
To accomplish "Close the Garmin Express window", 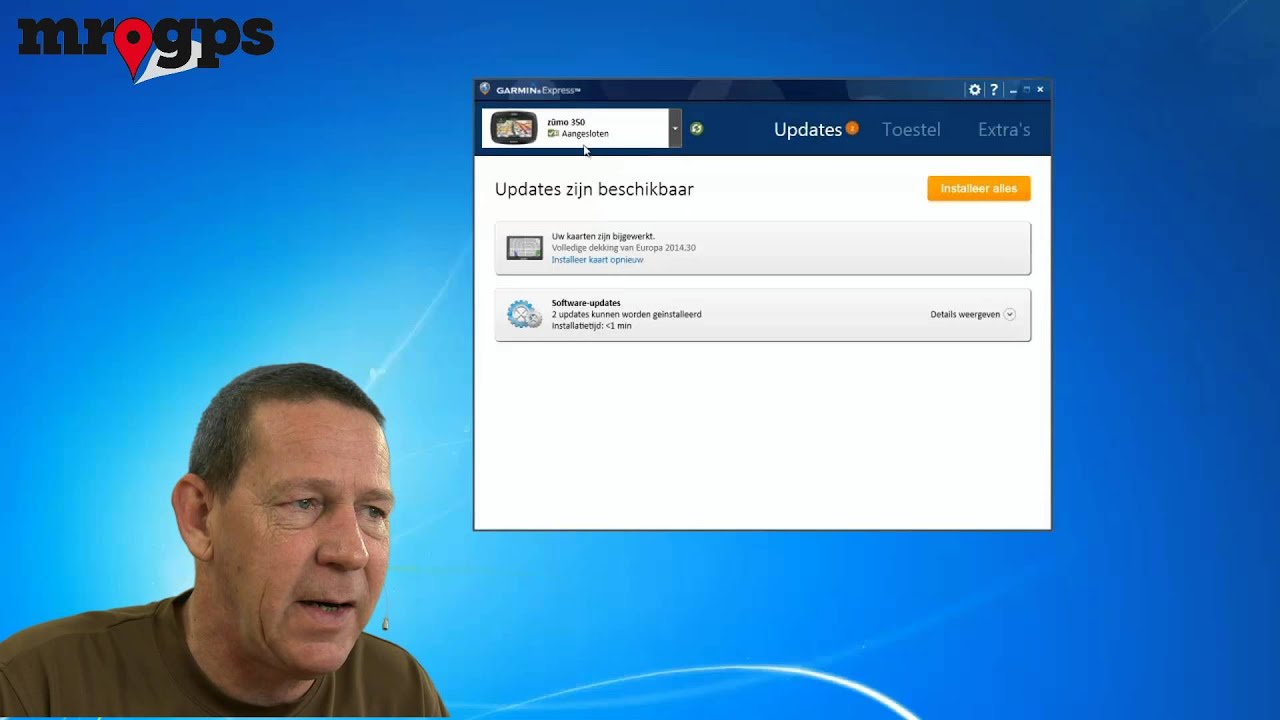I will click(1040, 90).
